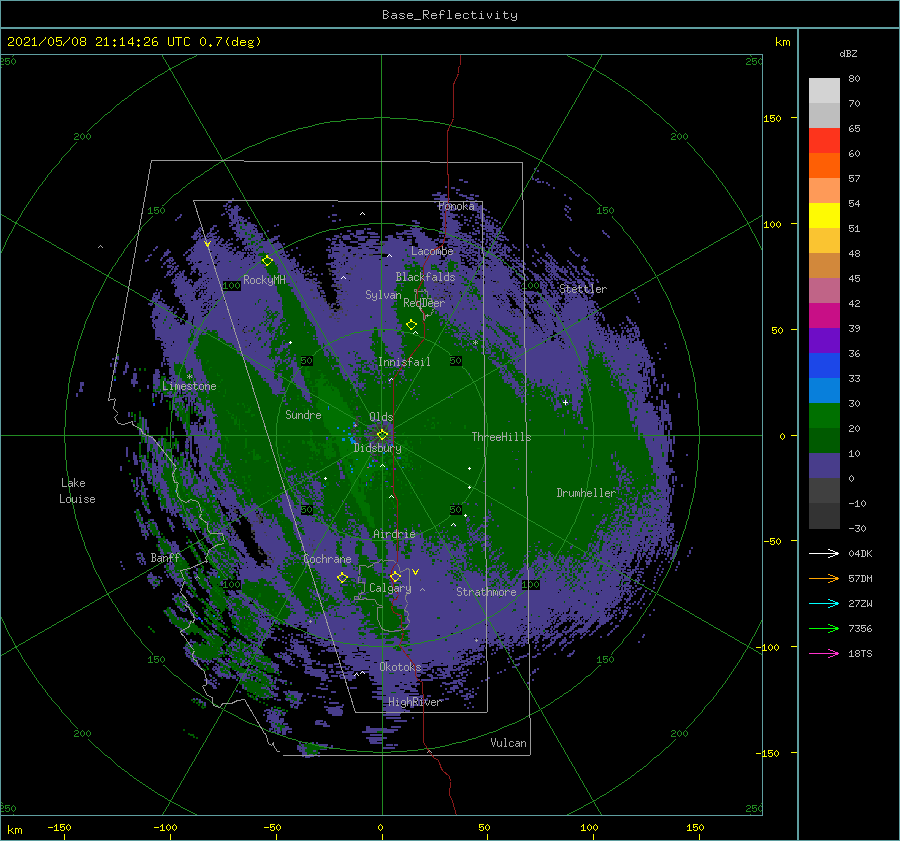The image size is (900, 841).
Task: Select the yellow diamond marker above Calgary label
Action: click(x=395, y=576)
